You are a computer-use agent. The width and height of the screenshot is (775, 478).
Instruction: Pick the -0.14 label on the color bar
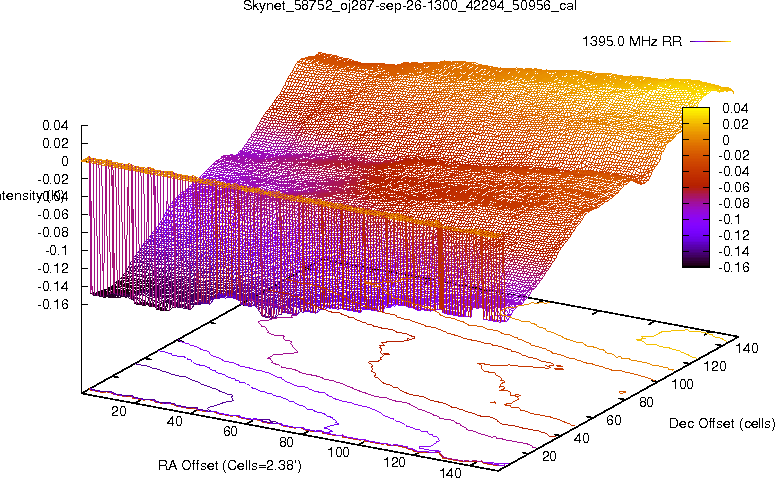(733, 251)
